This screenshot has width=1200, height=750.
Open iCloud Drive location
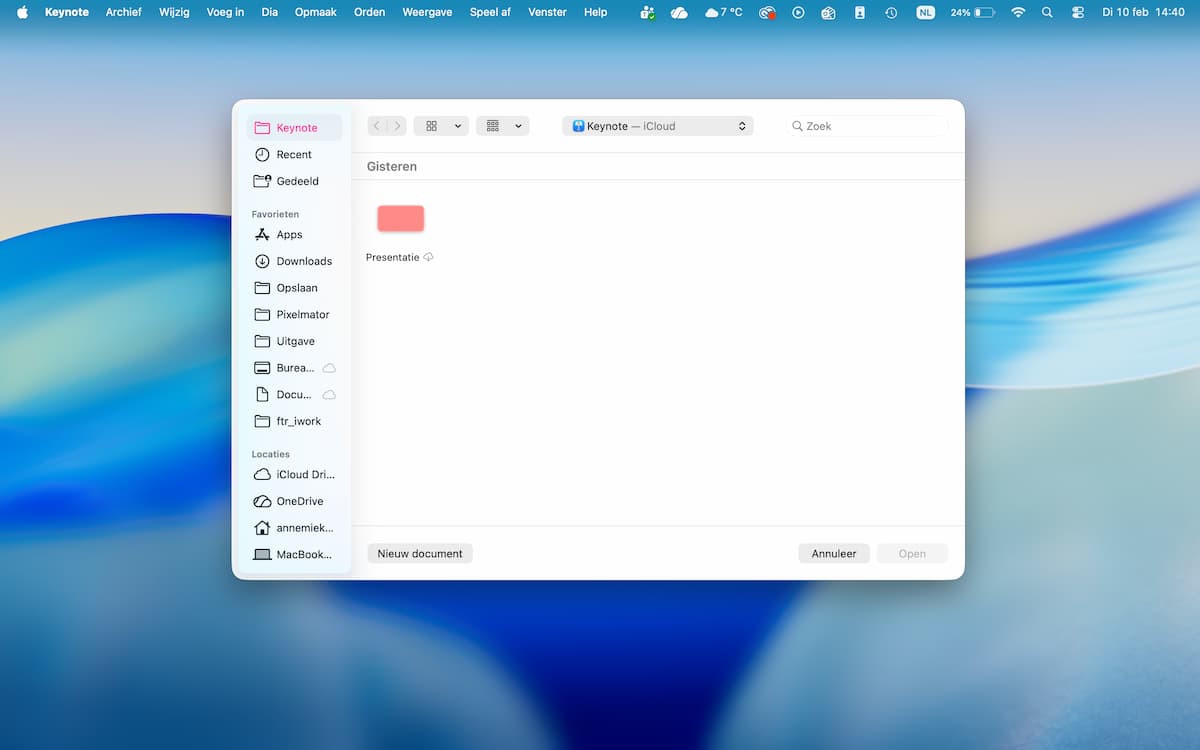click(304, 475)
